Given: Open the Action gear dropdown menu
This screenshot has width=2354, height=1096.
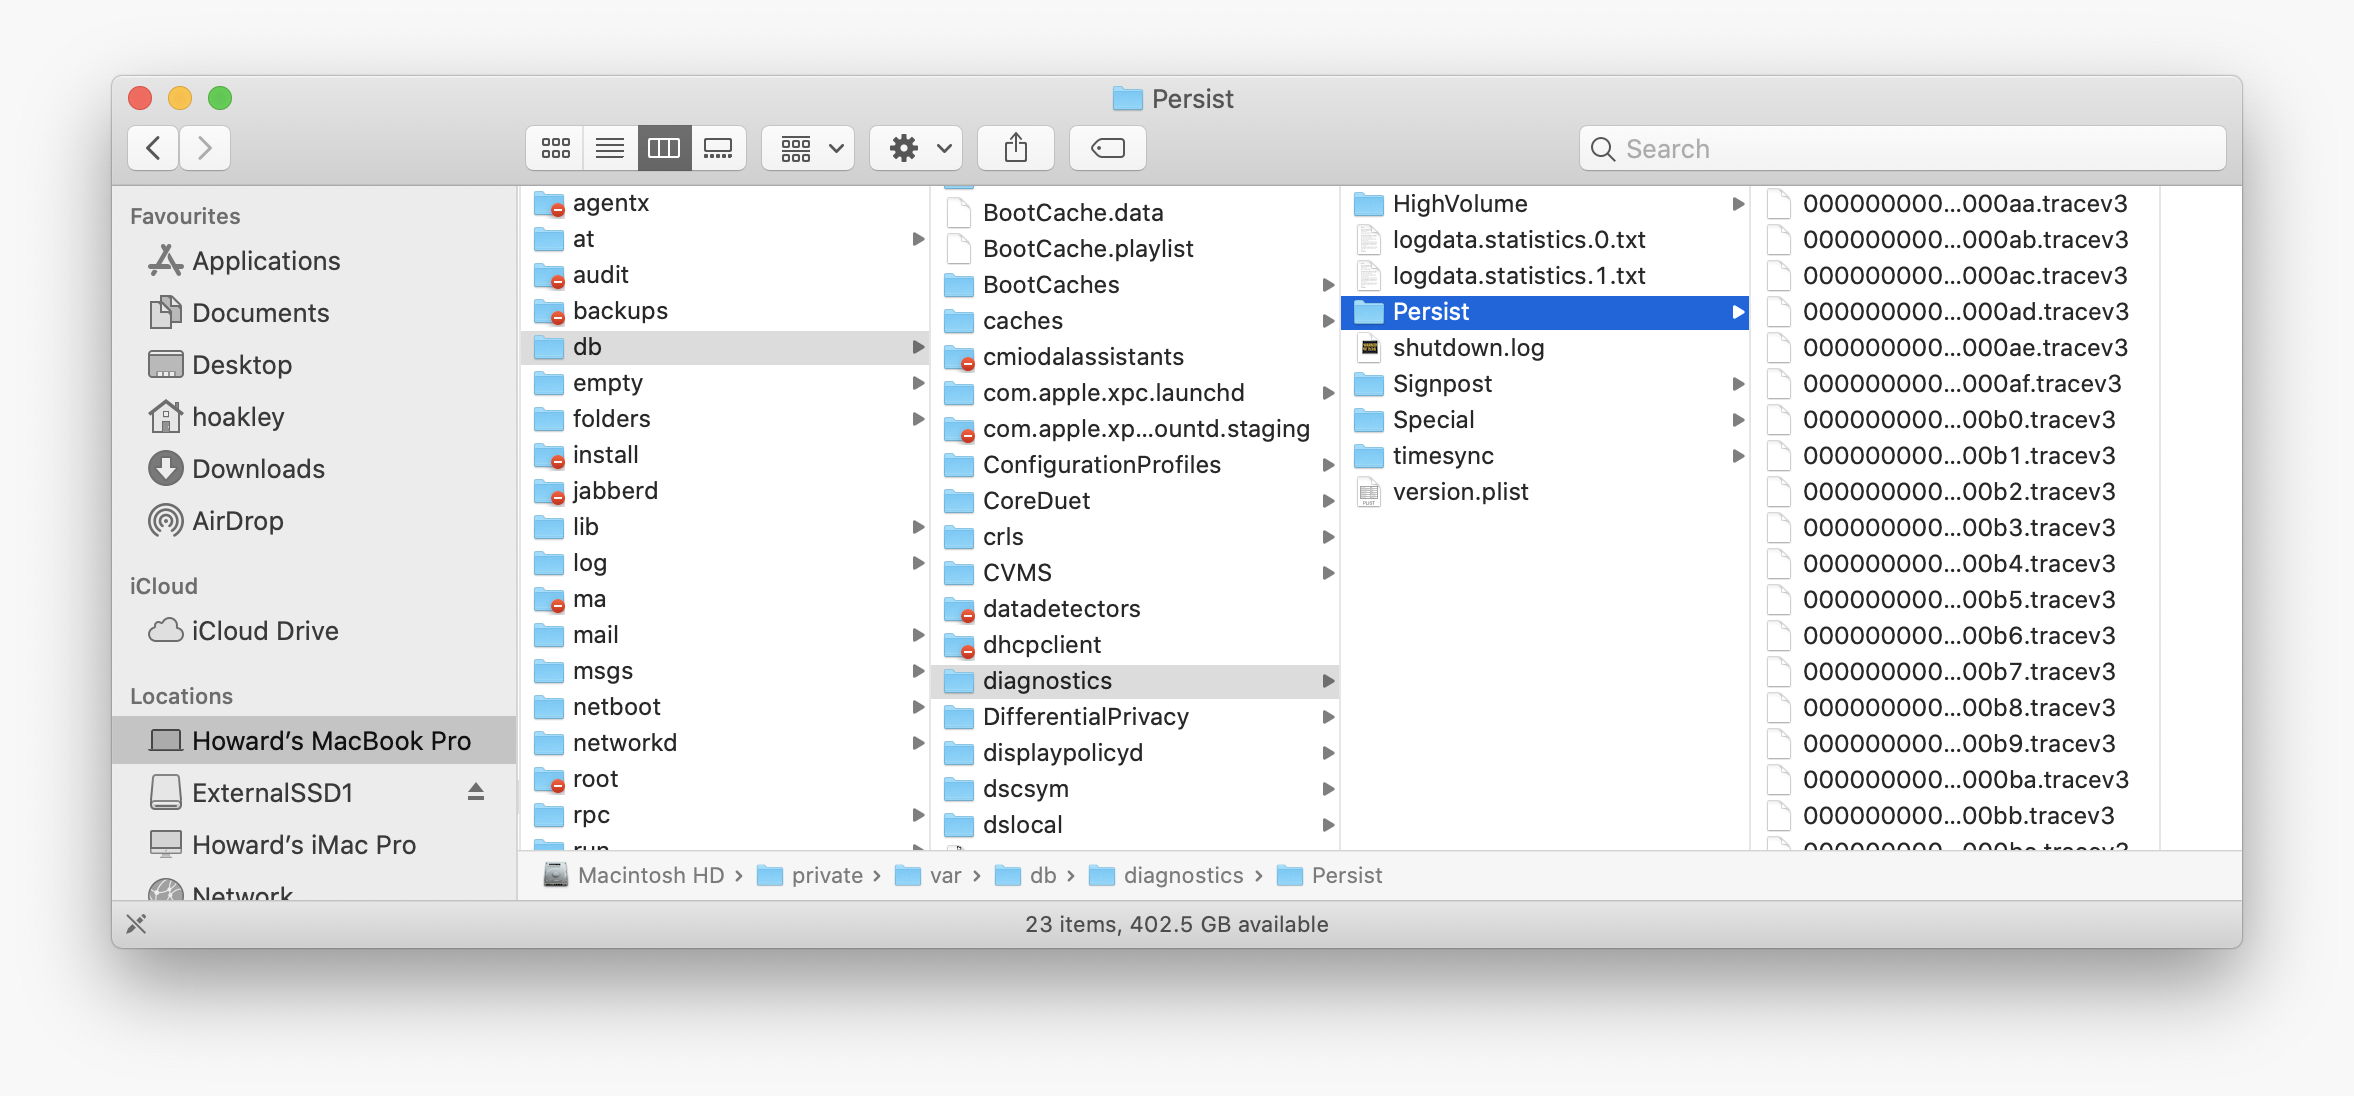Looking at the screenshot, I should [x=916, y=149].
